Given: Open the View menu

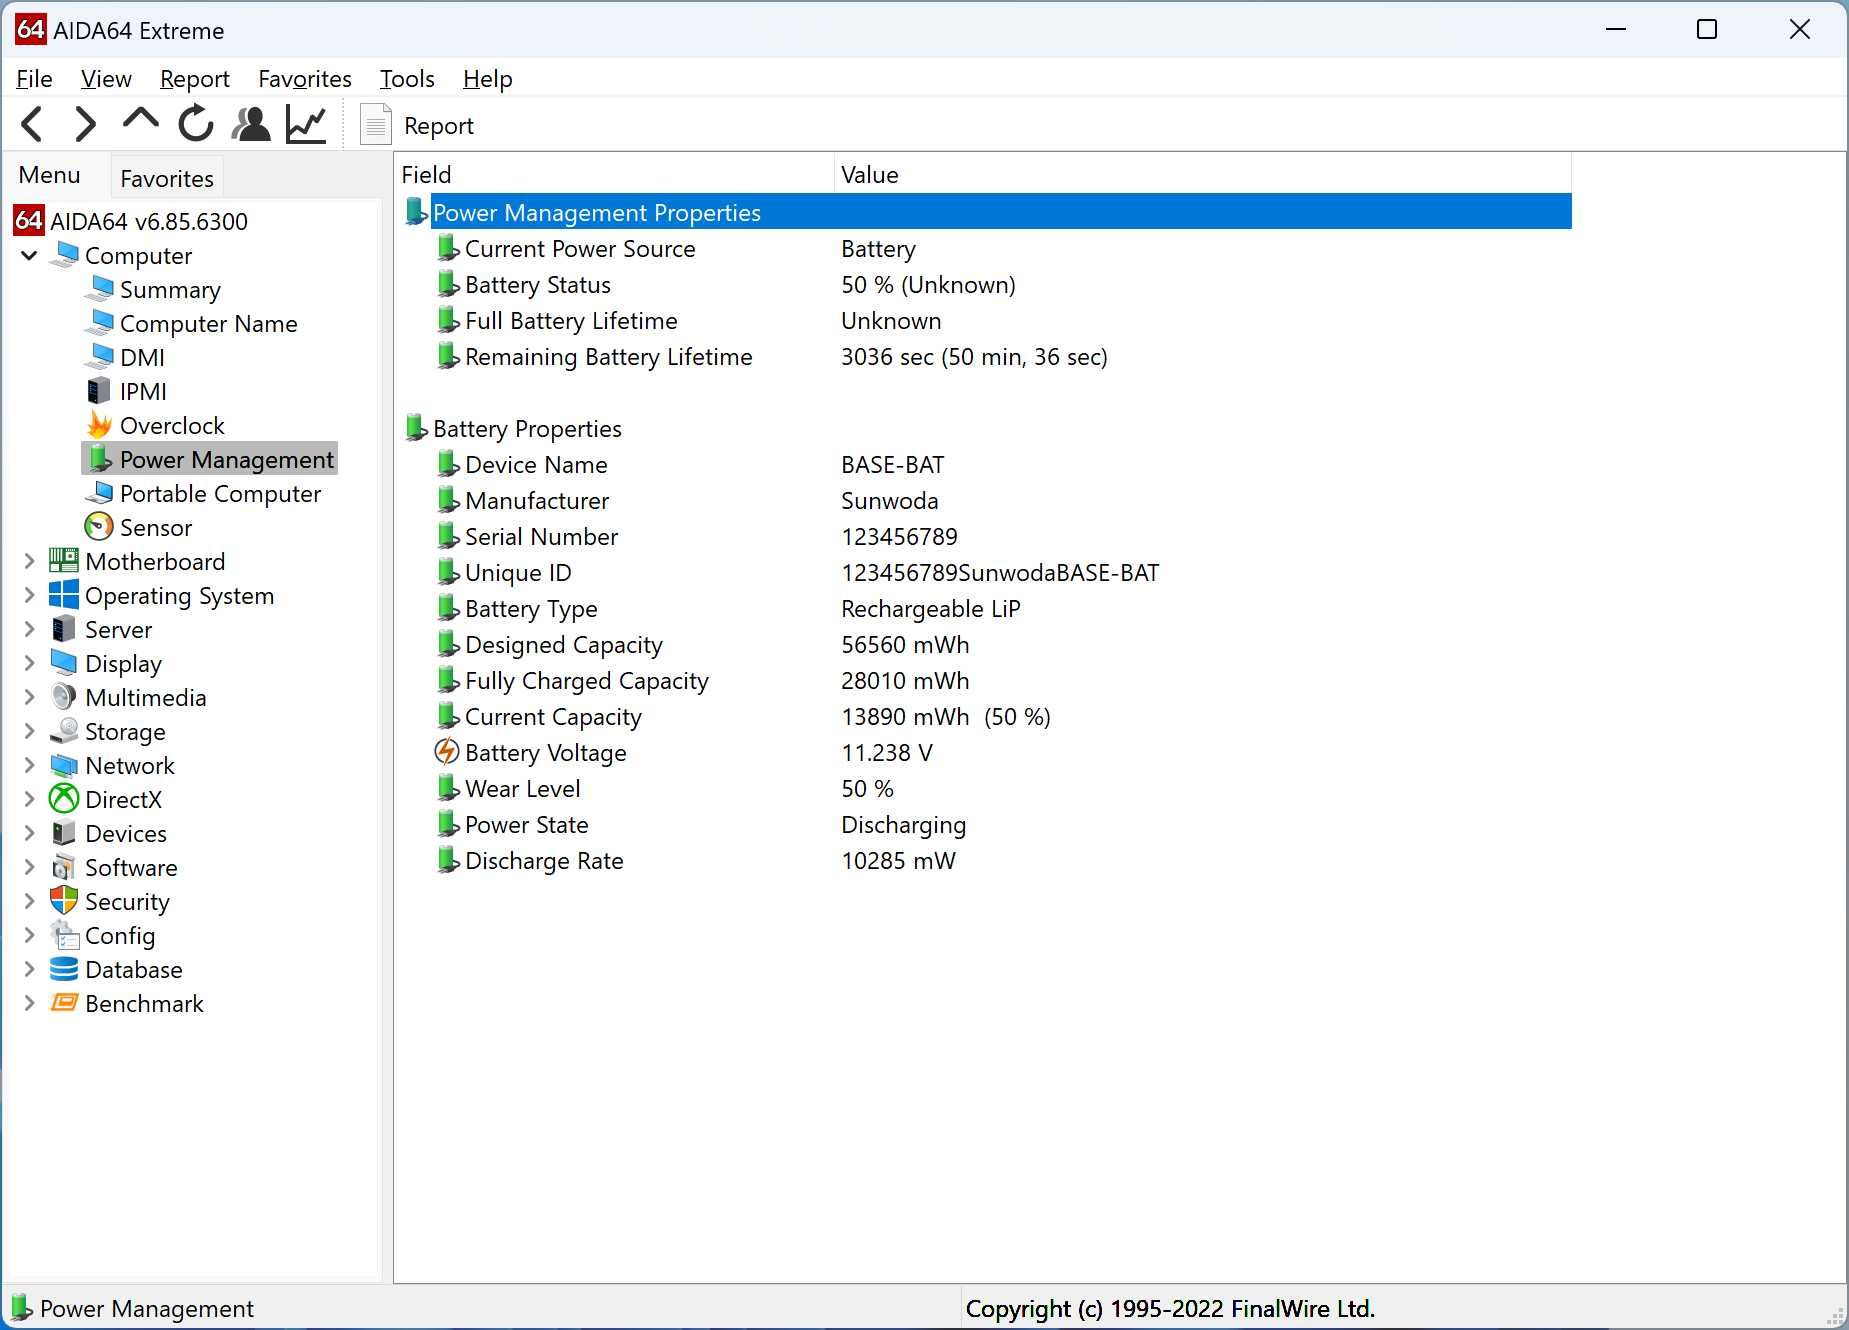Looking at the screenshot, I should (106, 78).
